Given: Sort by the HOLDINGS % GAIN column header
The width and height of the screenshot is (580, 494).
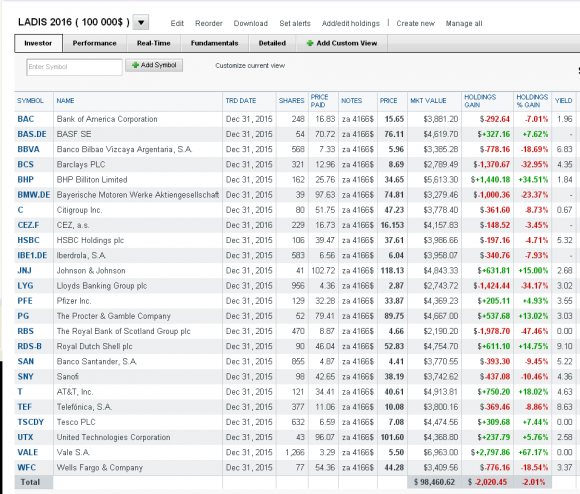Looking at the screenshot, I should click(532, 101).
